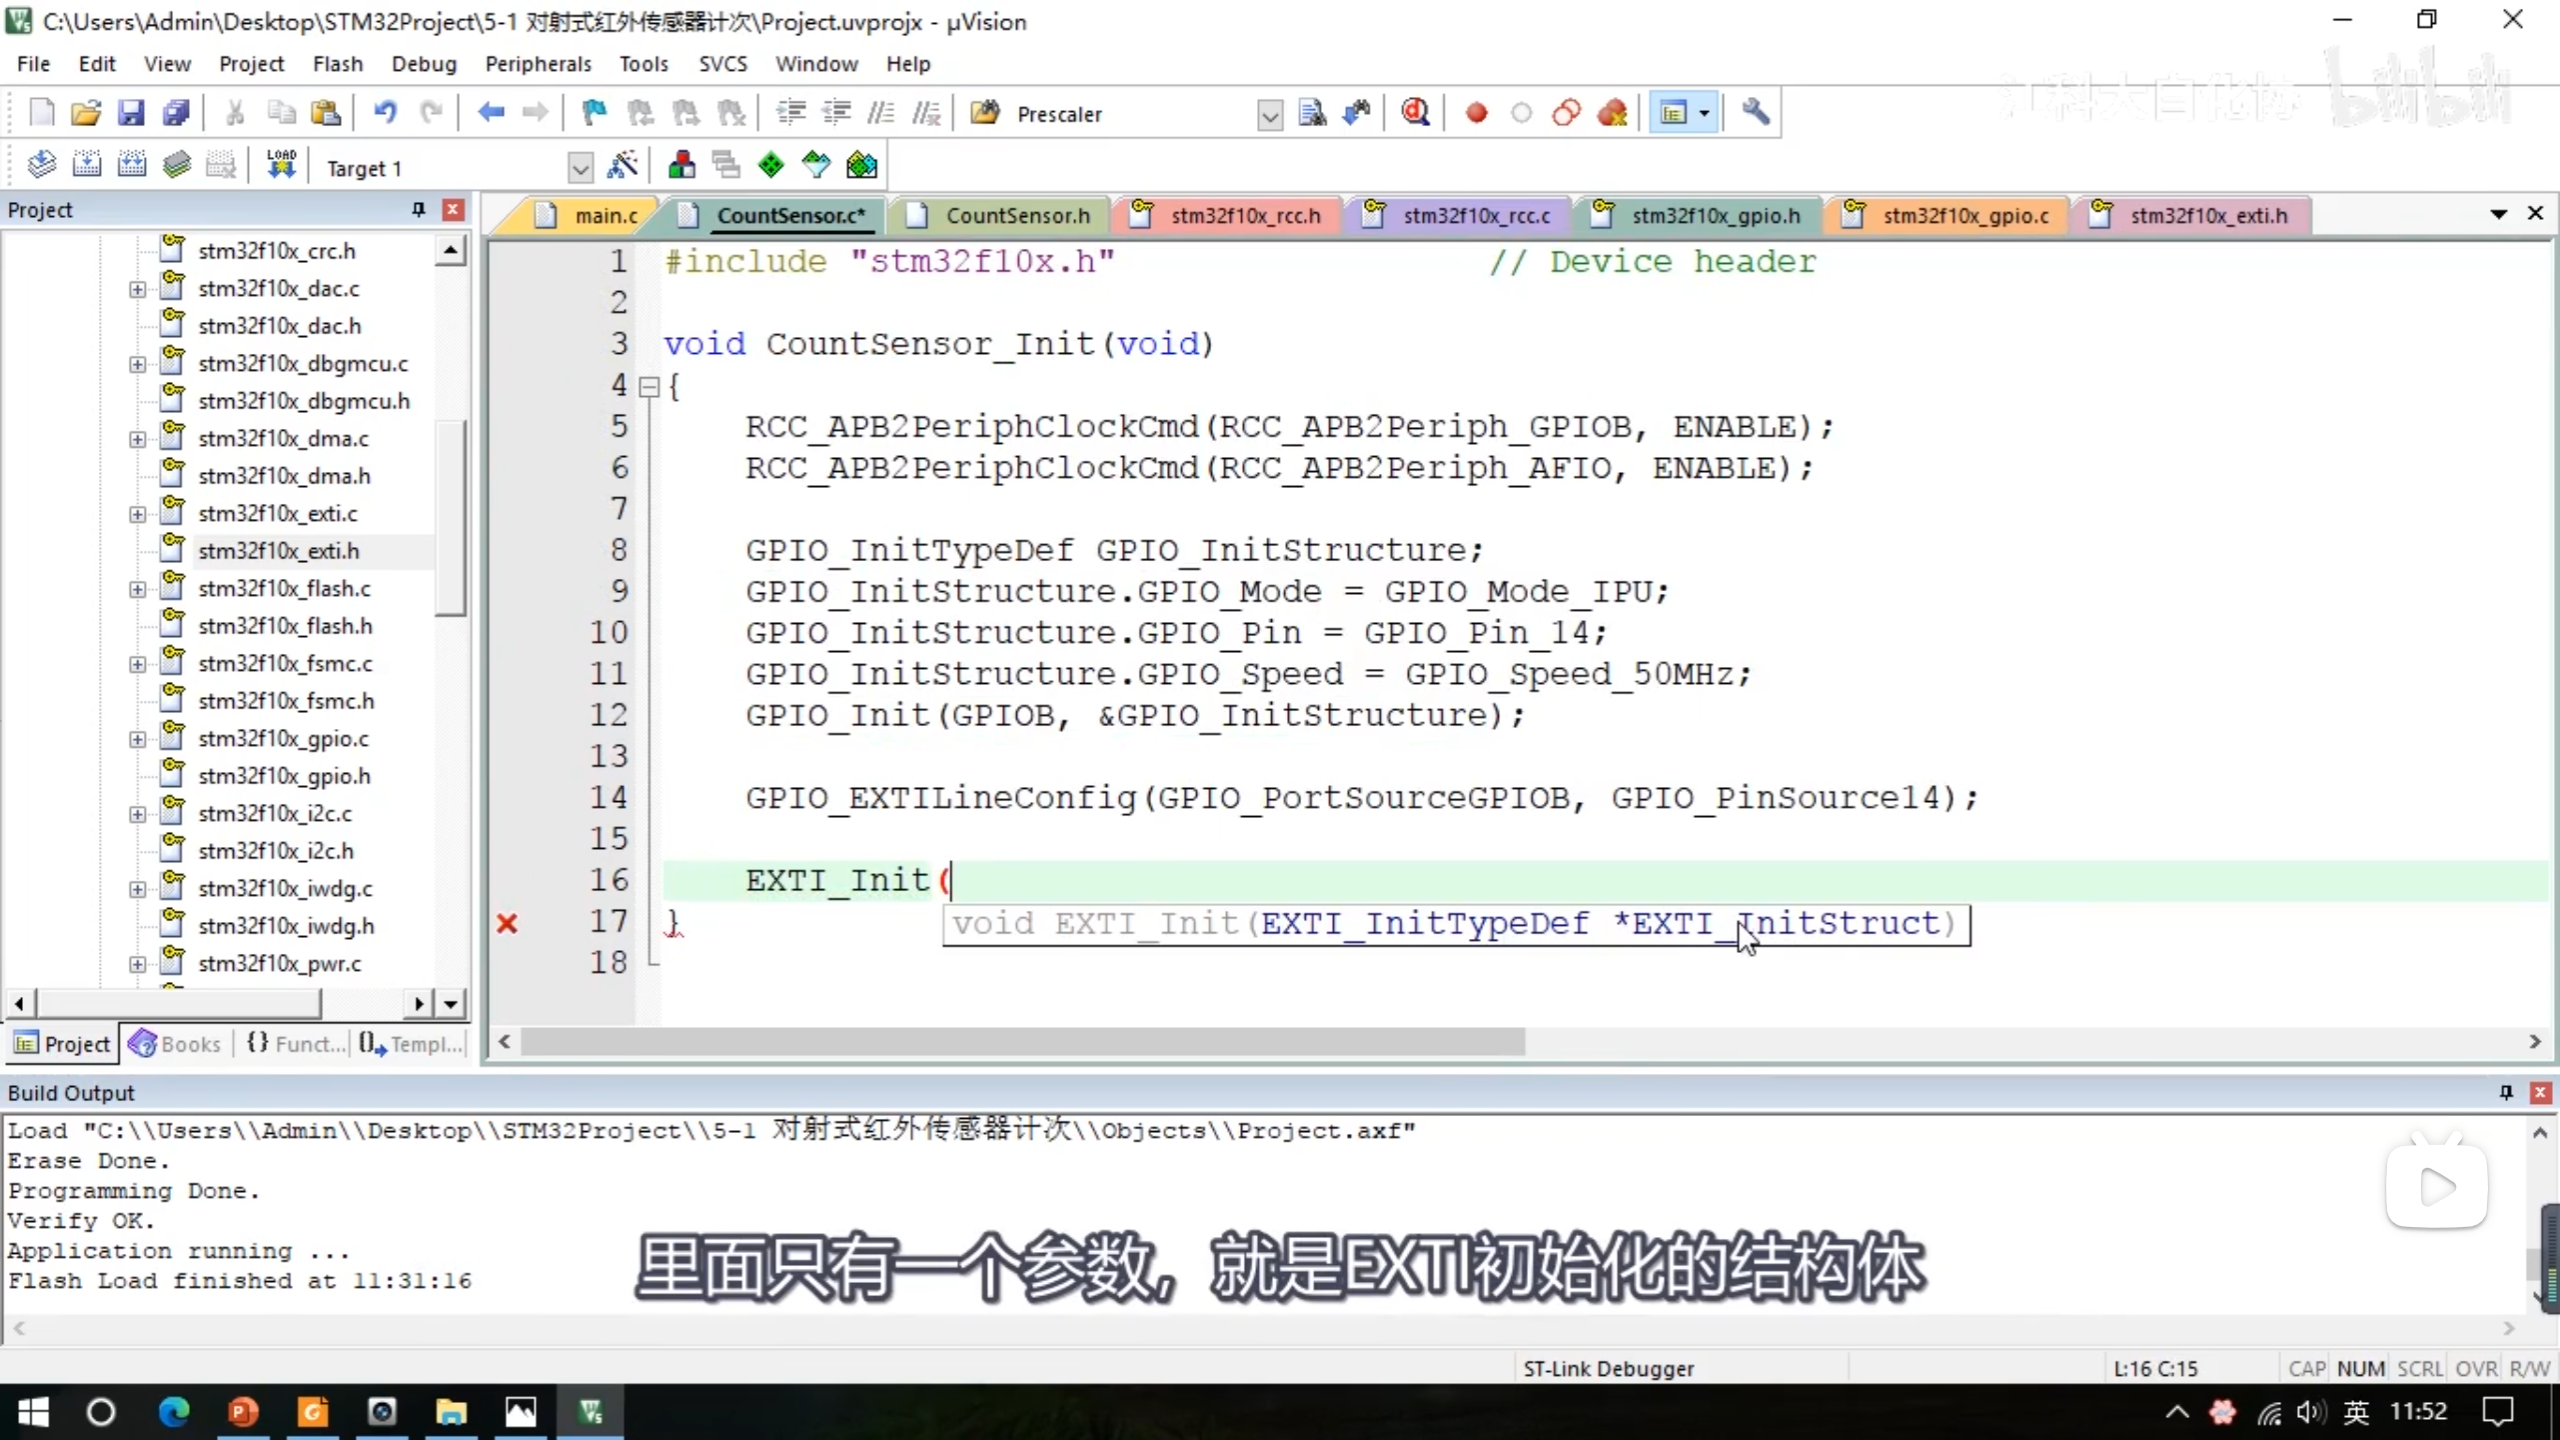Open the Peripherals menu
Image resolution: width=2560 pixels, height=1440 pixels.
coord(538,64)
